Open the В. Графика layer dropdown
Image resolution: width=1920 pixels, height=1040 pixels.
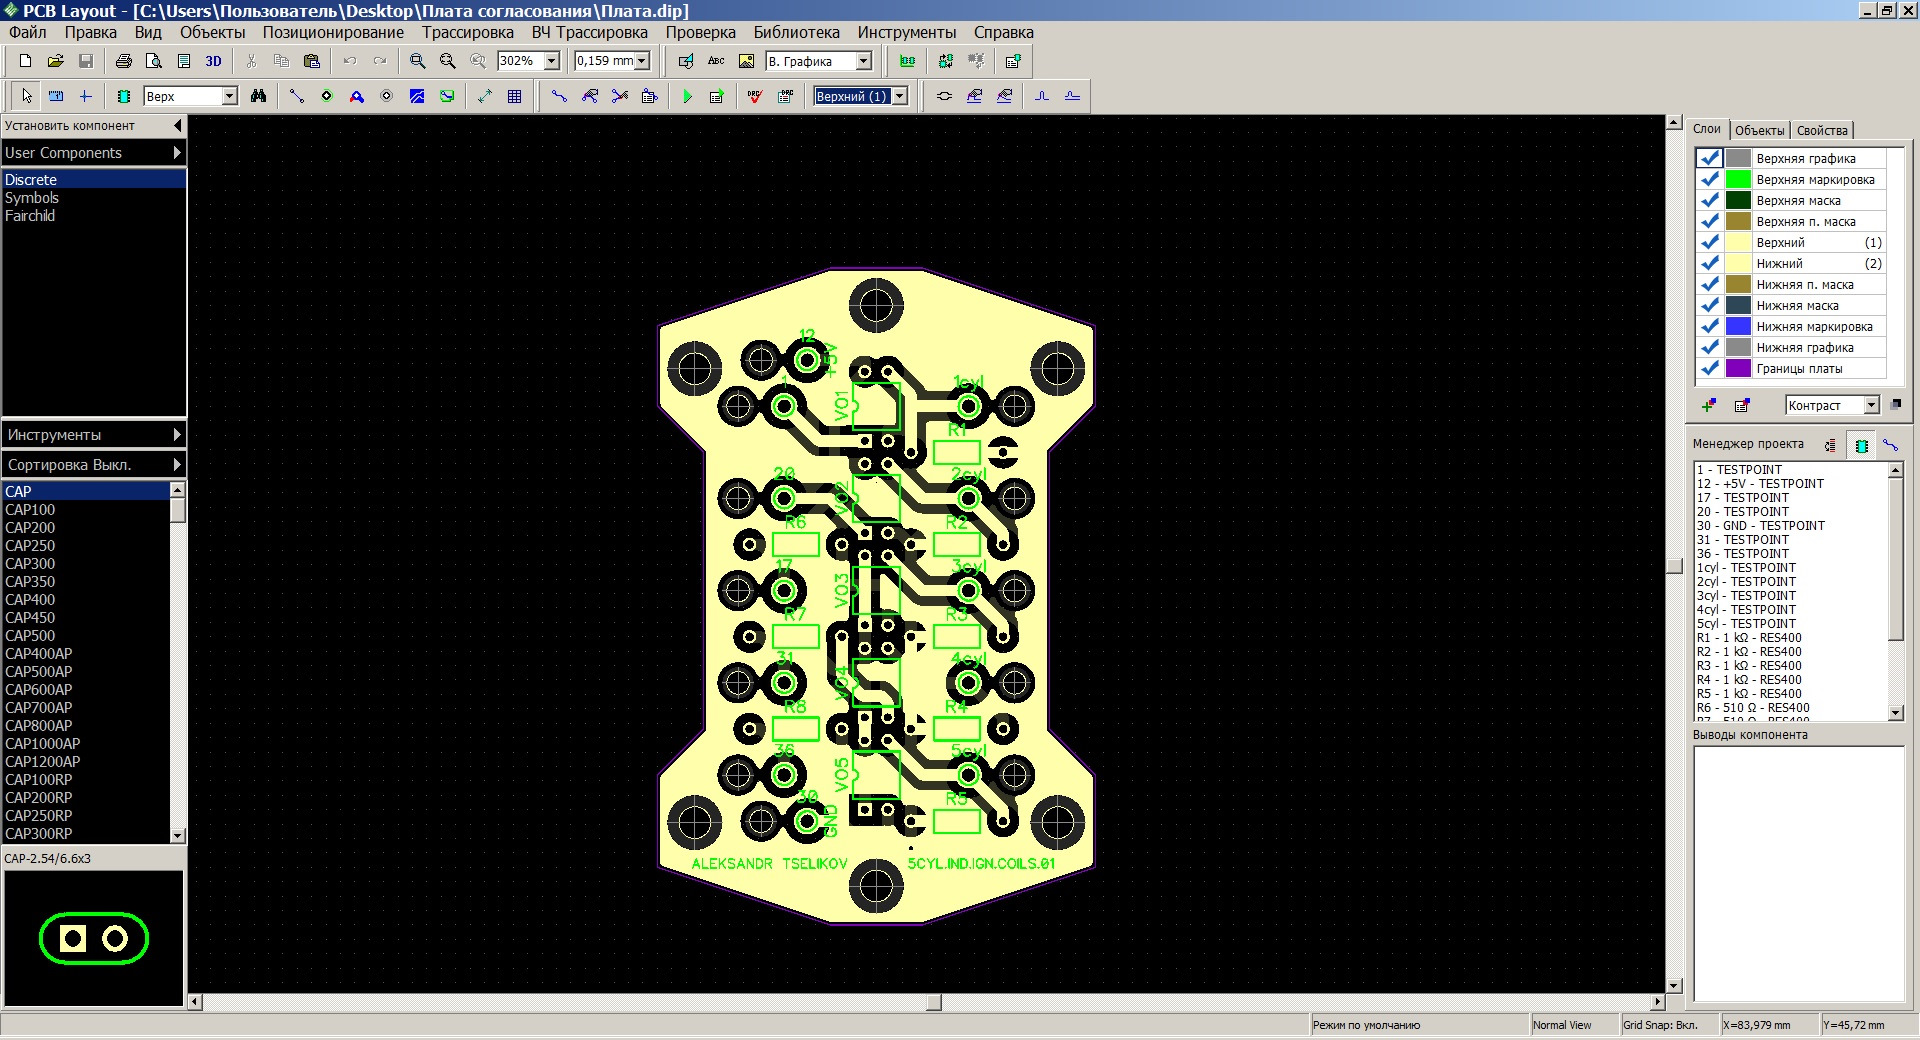coord(864,61)
